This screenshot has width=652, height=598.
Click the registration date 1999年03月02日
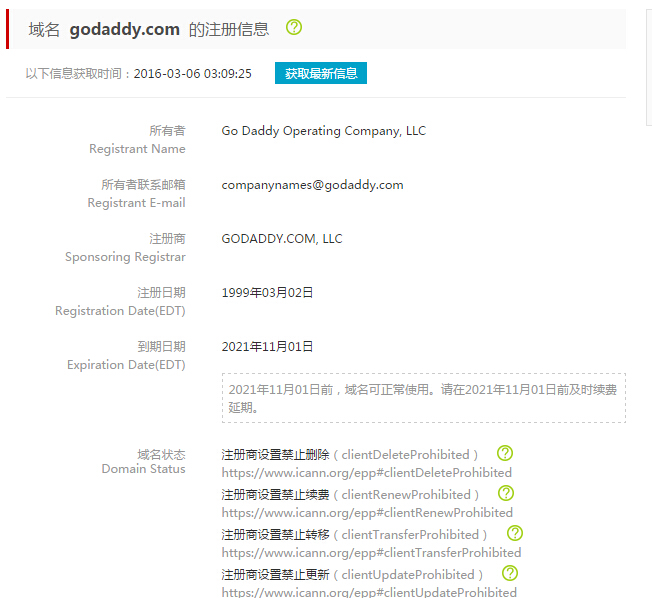click(x=267, y=293)
